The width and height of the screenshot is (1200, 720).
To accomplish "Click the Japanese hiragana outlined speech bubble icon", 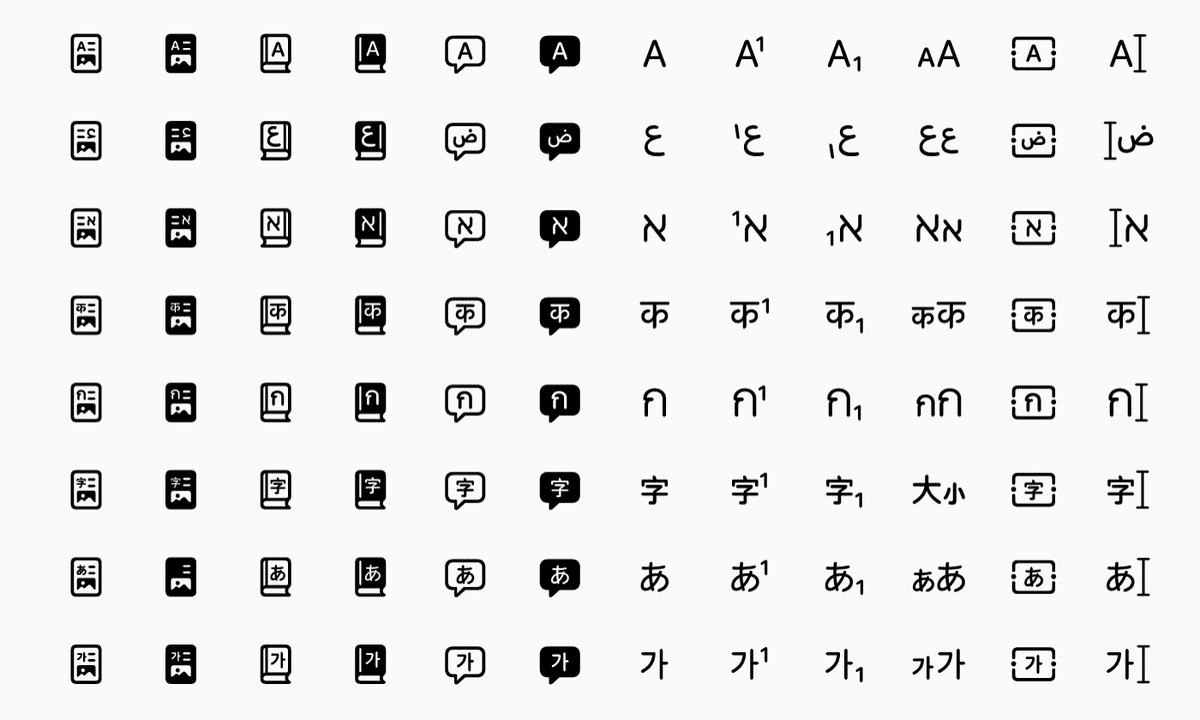I will [466, 578].
